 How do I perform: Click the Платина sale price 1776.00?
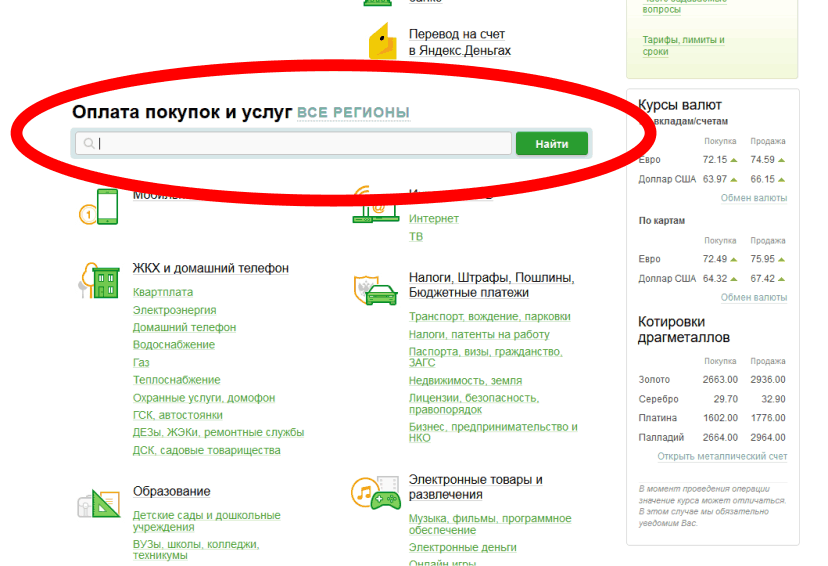coord(768,418)
